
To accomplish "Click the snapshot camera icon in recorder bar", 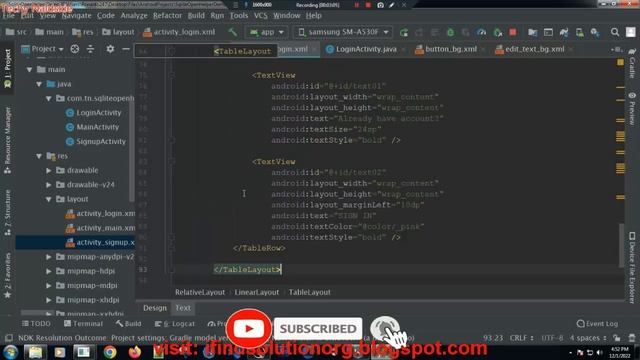I will click(380, 5).
